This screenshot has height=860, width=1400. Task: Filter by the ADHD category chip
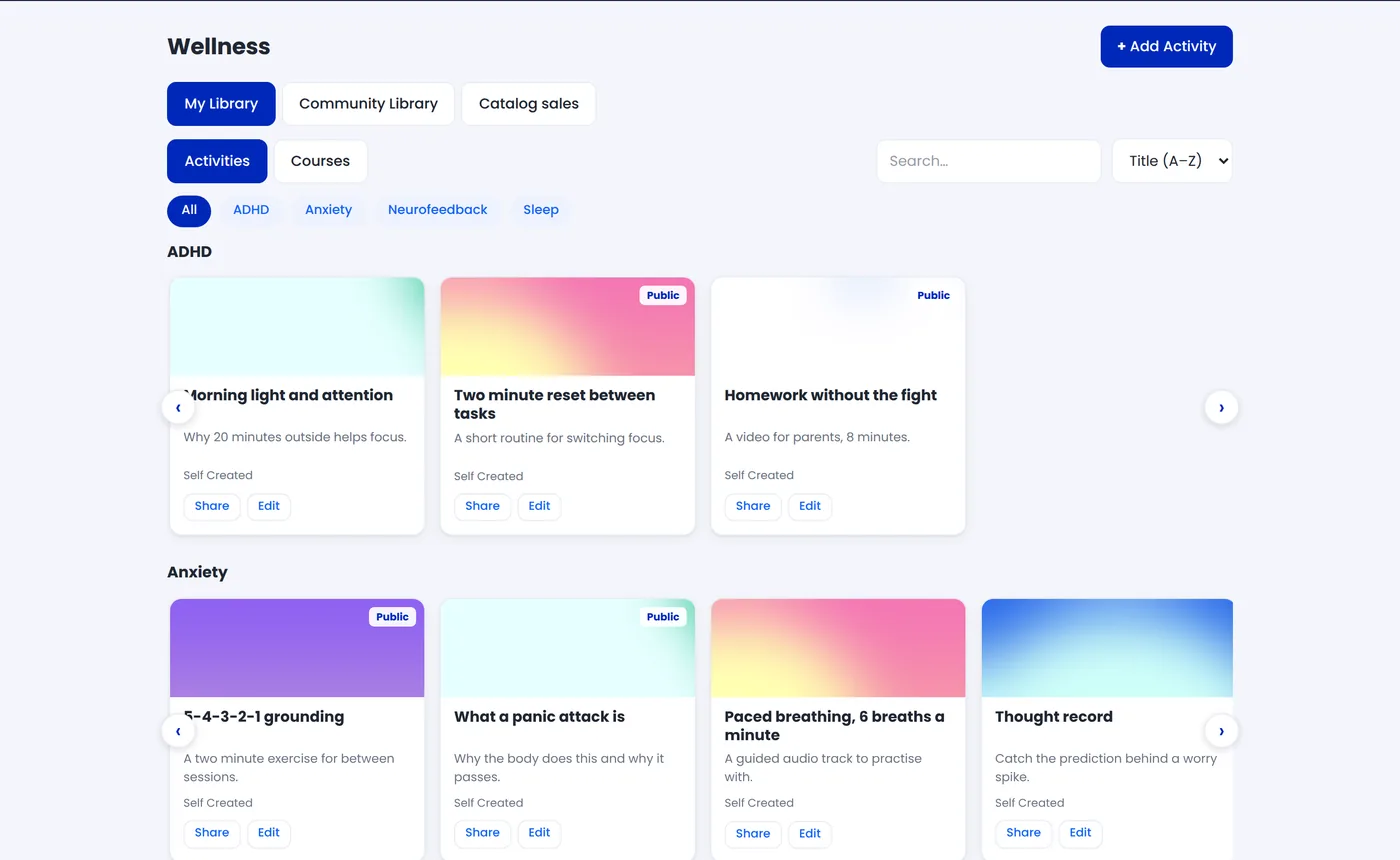pos(251,210)
